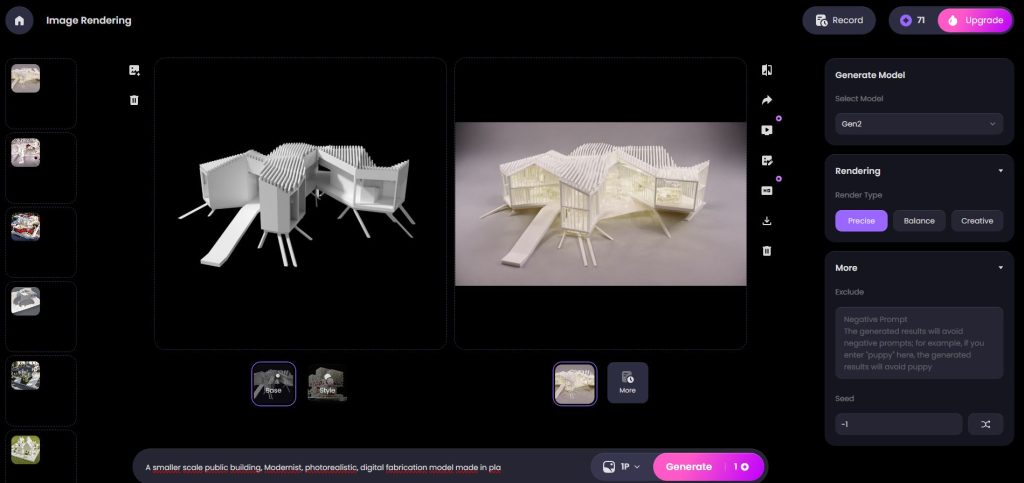The width and height of the screenshot is (1024, 483).
Task: Switch render type to Balance
Action: 919,221
